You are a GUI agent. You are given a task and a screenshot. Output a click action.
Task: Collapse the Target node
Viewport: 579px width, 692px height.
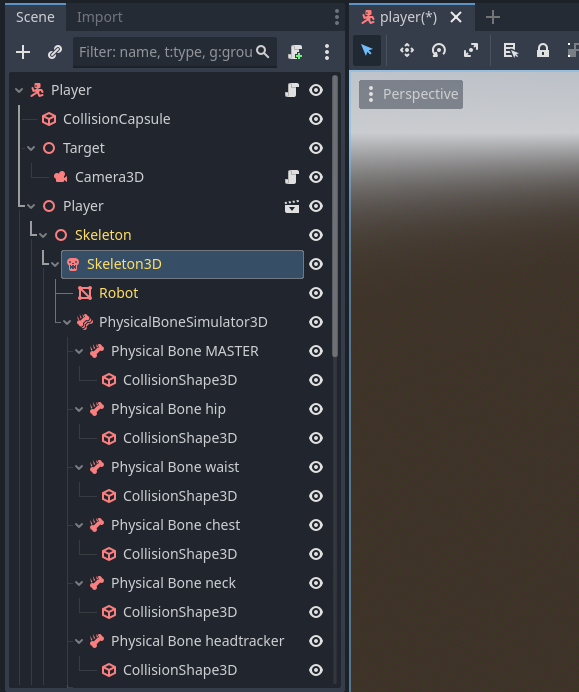click(31, 148)
